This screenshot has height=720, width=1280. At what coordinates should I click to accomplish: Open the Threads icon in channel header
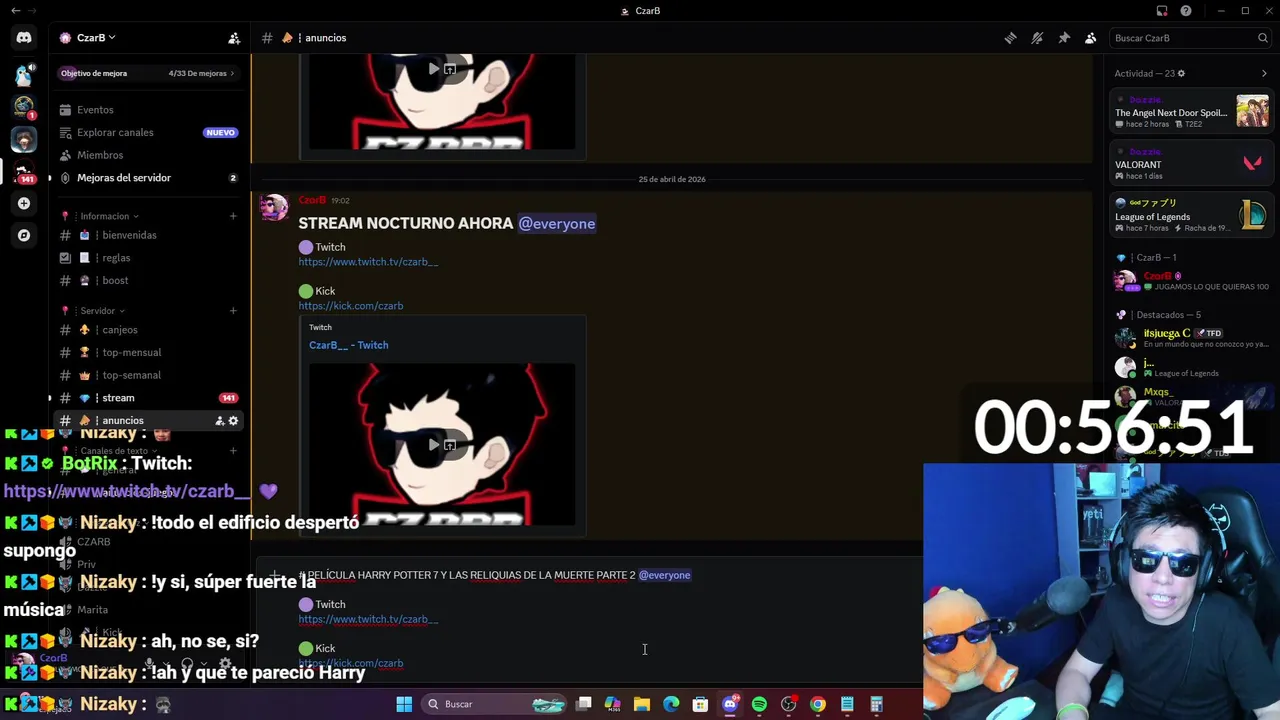point(1010,38)
